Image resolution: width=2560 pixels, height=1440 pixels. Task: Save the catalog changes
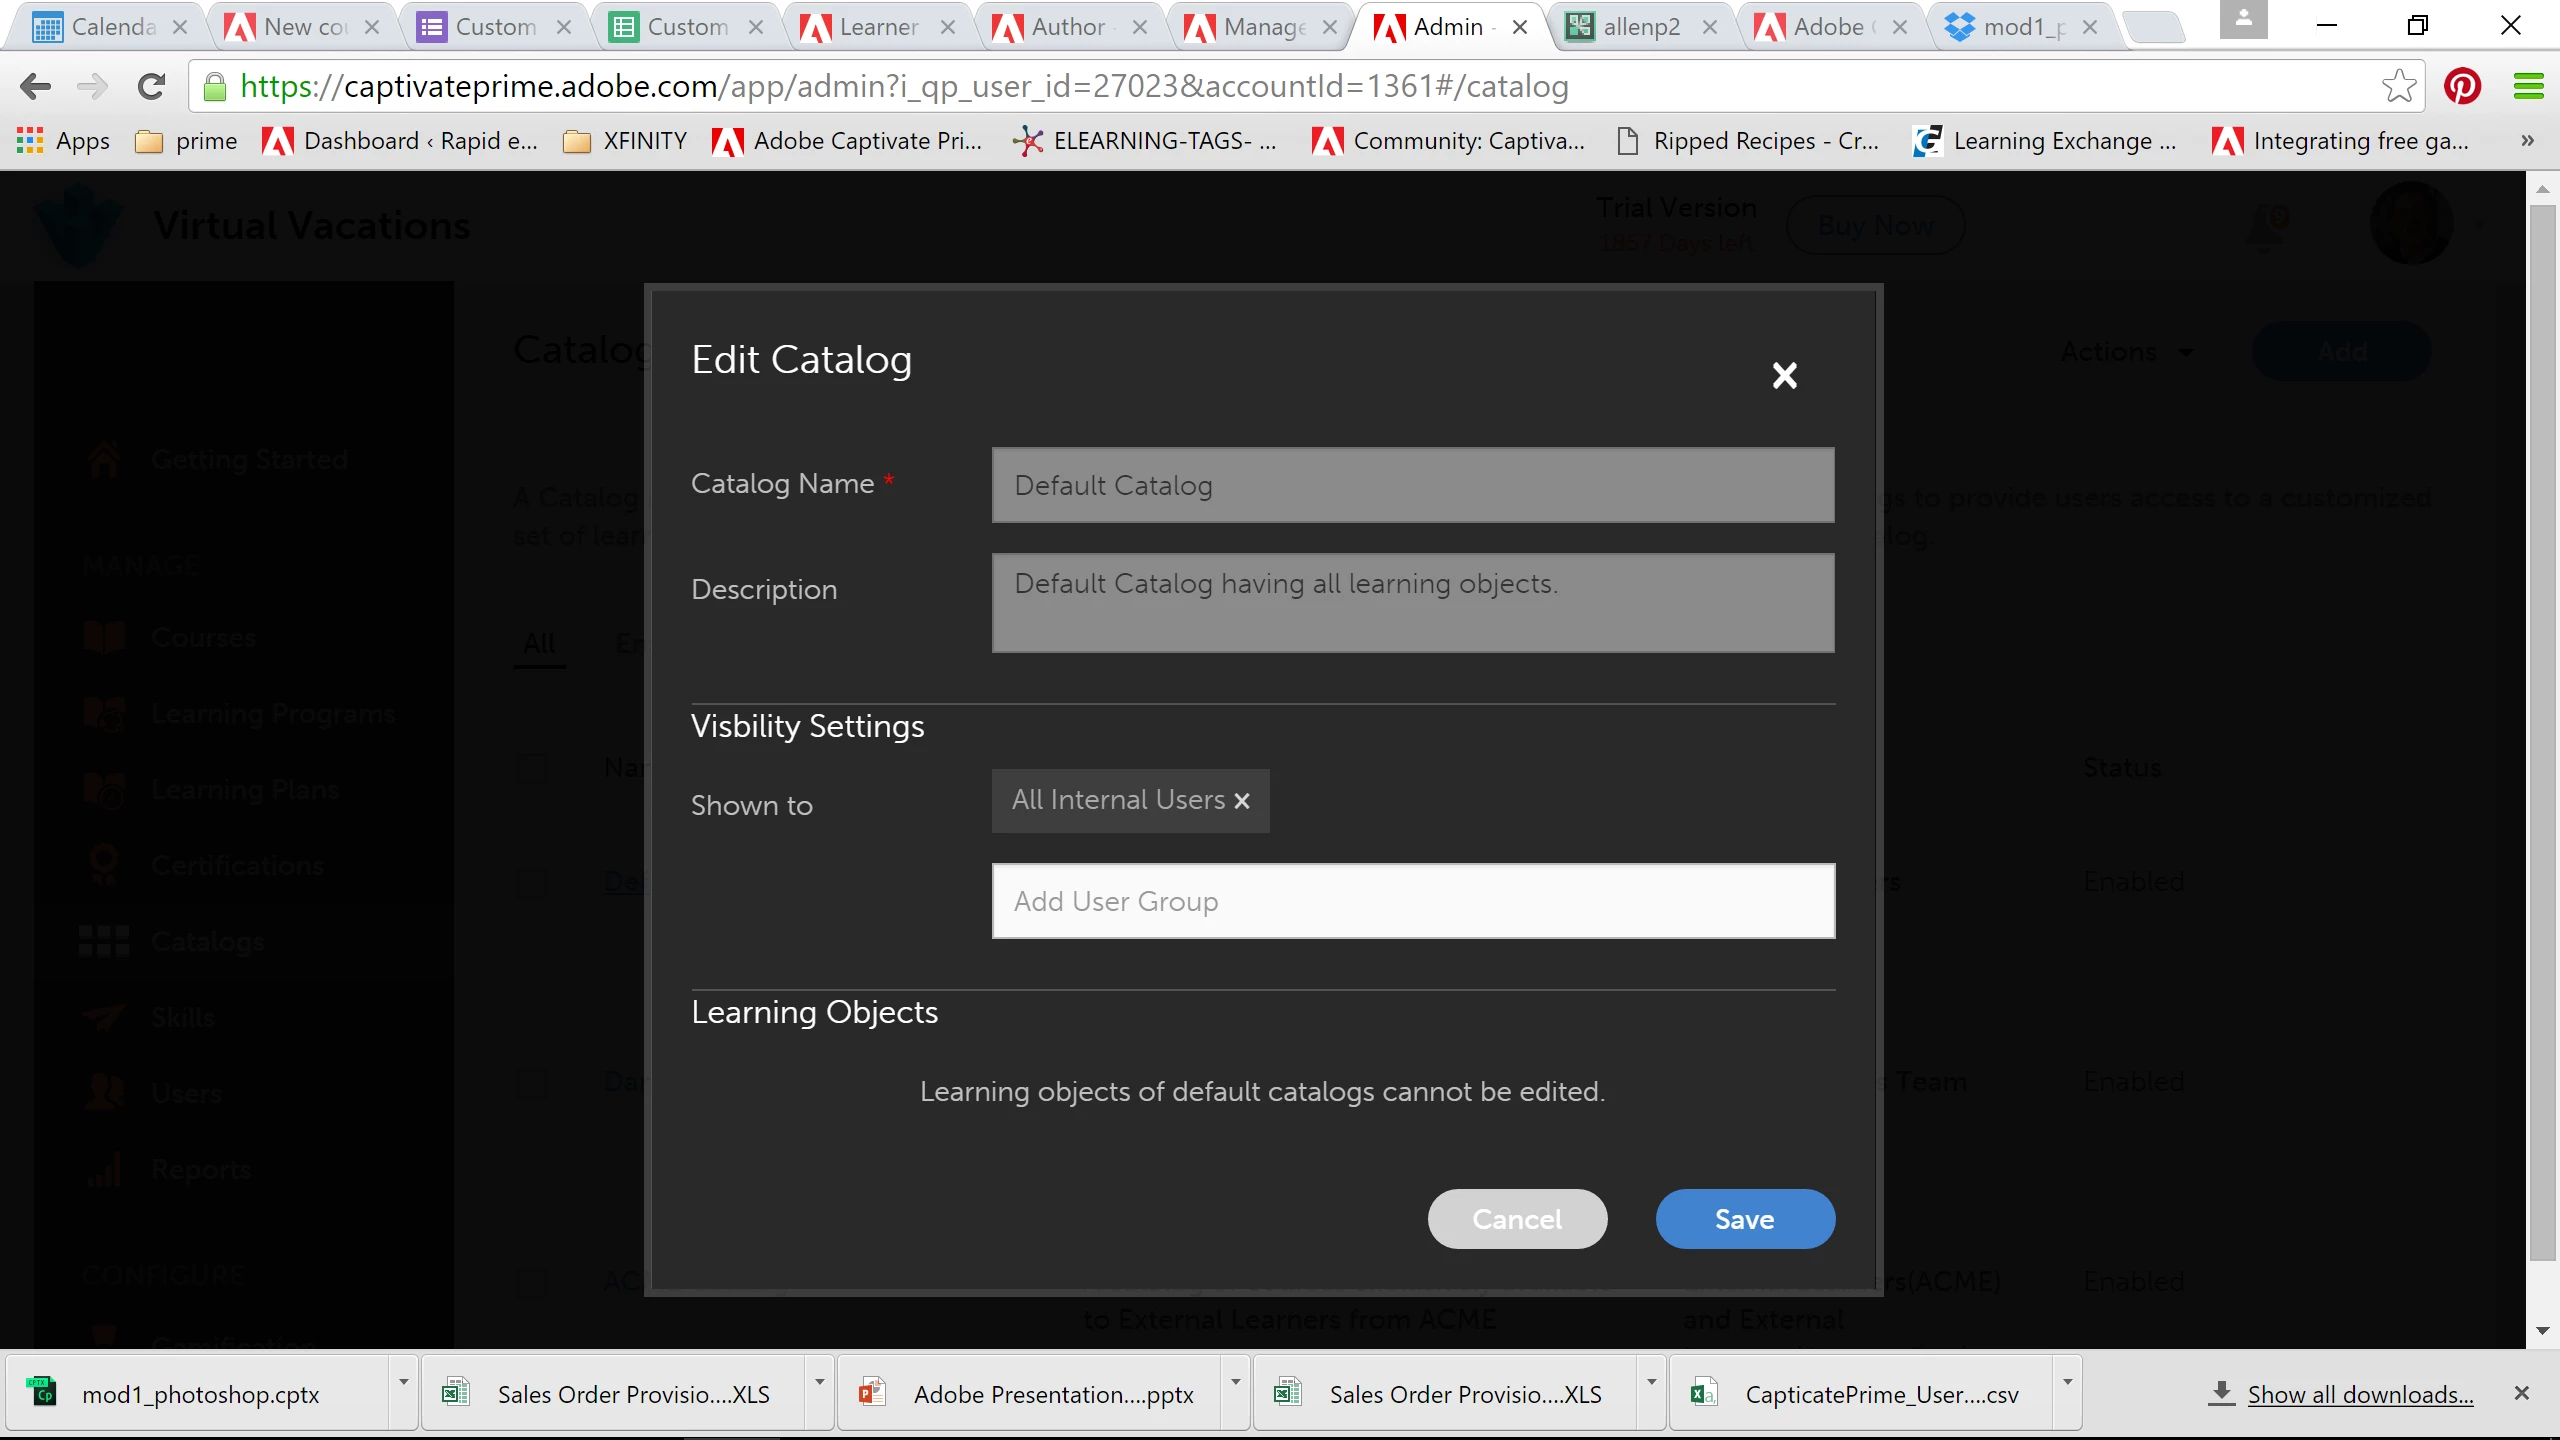(x=1745, y=1219)
